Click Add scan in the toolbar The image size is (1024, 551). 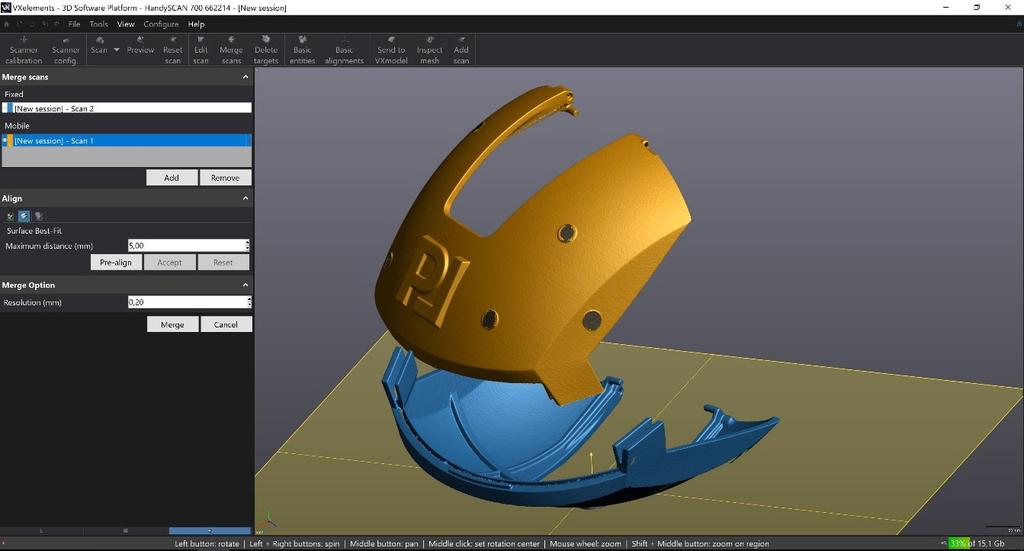pyautogui.click(x=461, y=50)
